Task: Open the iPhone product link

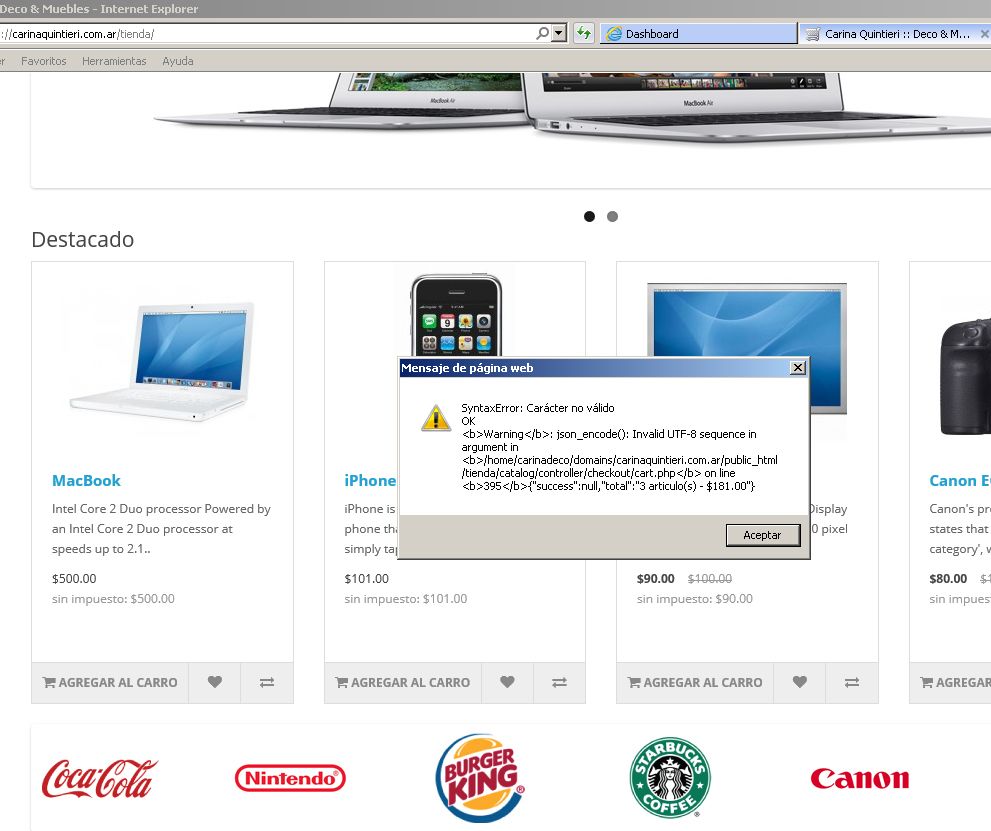Action: click(x=370, y=481)
